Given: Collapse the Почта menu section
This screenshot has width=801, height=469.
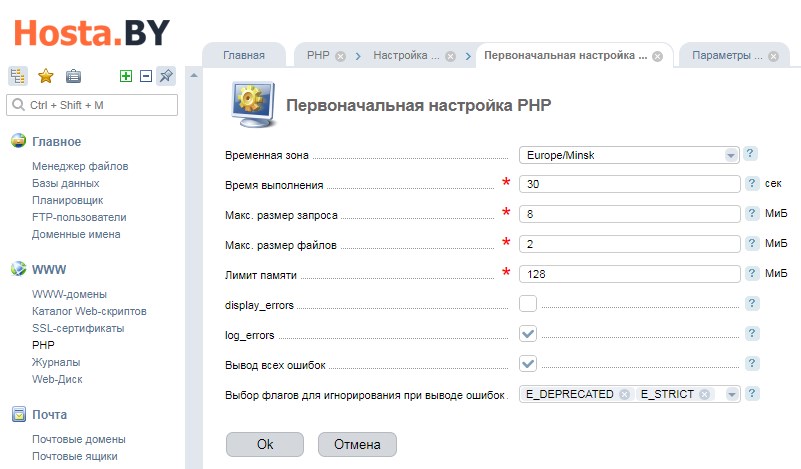Looking at the screenshot, I should click(50, 414).
